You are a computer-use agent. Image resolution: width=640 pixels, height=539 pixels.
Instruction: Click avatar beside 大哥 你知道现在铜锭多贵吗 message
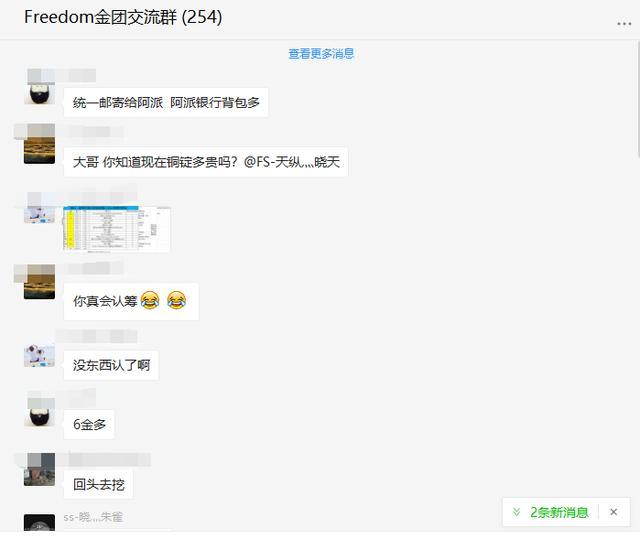pos(39,149)
